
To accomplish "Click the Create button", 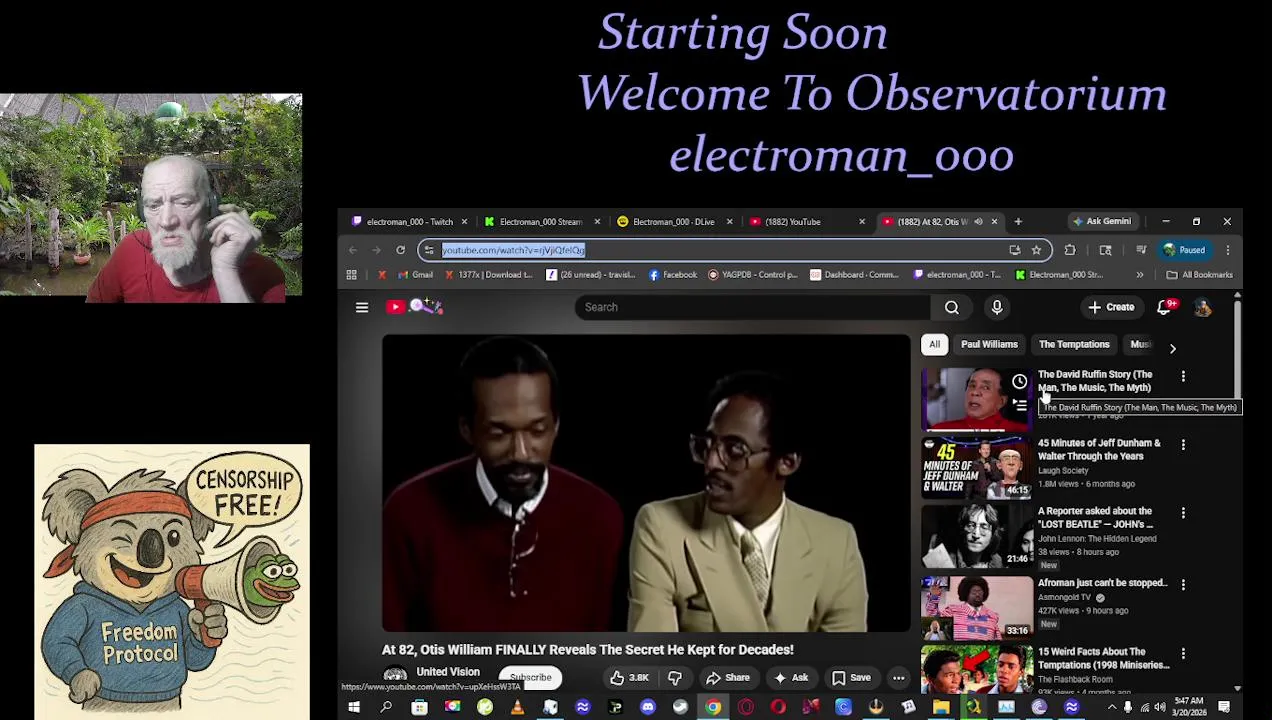I will point(1112,307).
